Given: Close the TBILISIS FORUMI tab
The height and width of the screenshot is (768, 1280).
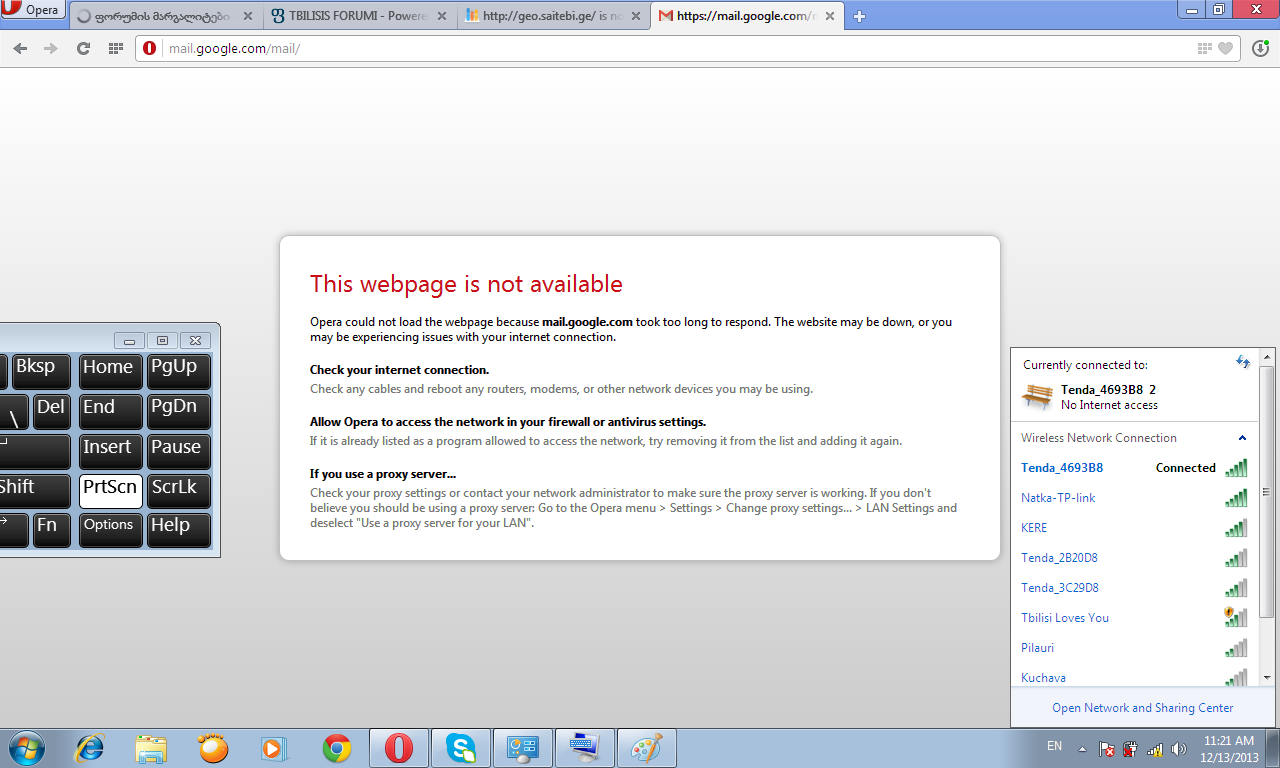Looking at the screenshot, I should (442, 16).
